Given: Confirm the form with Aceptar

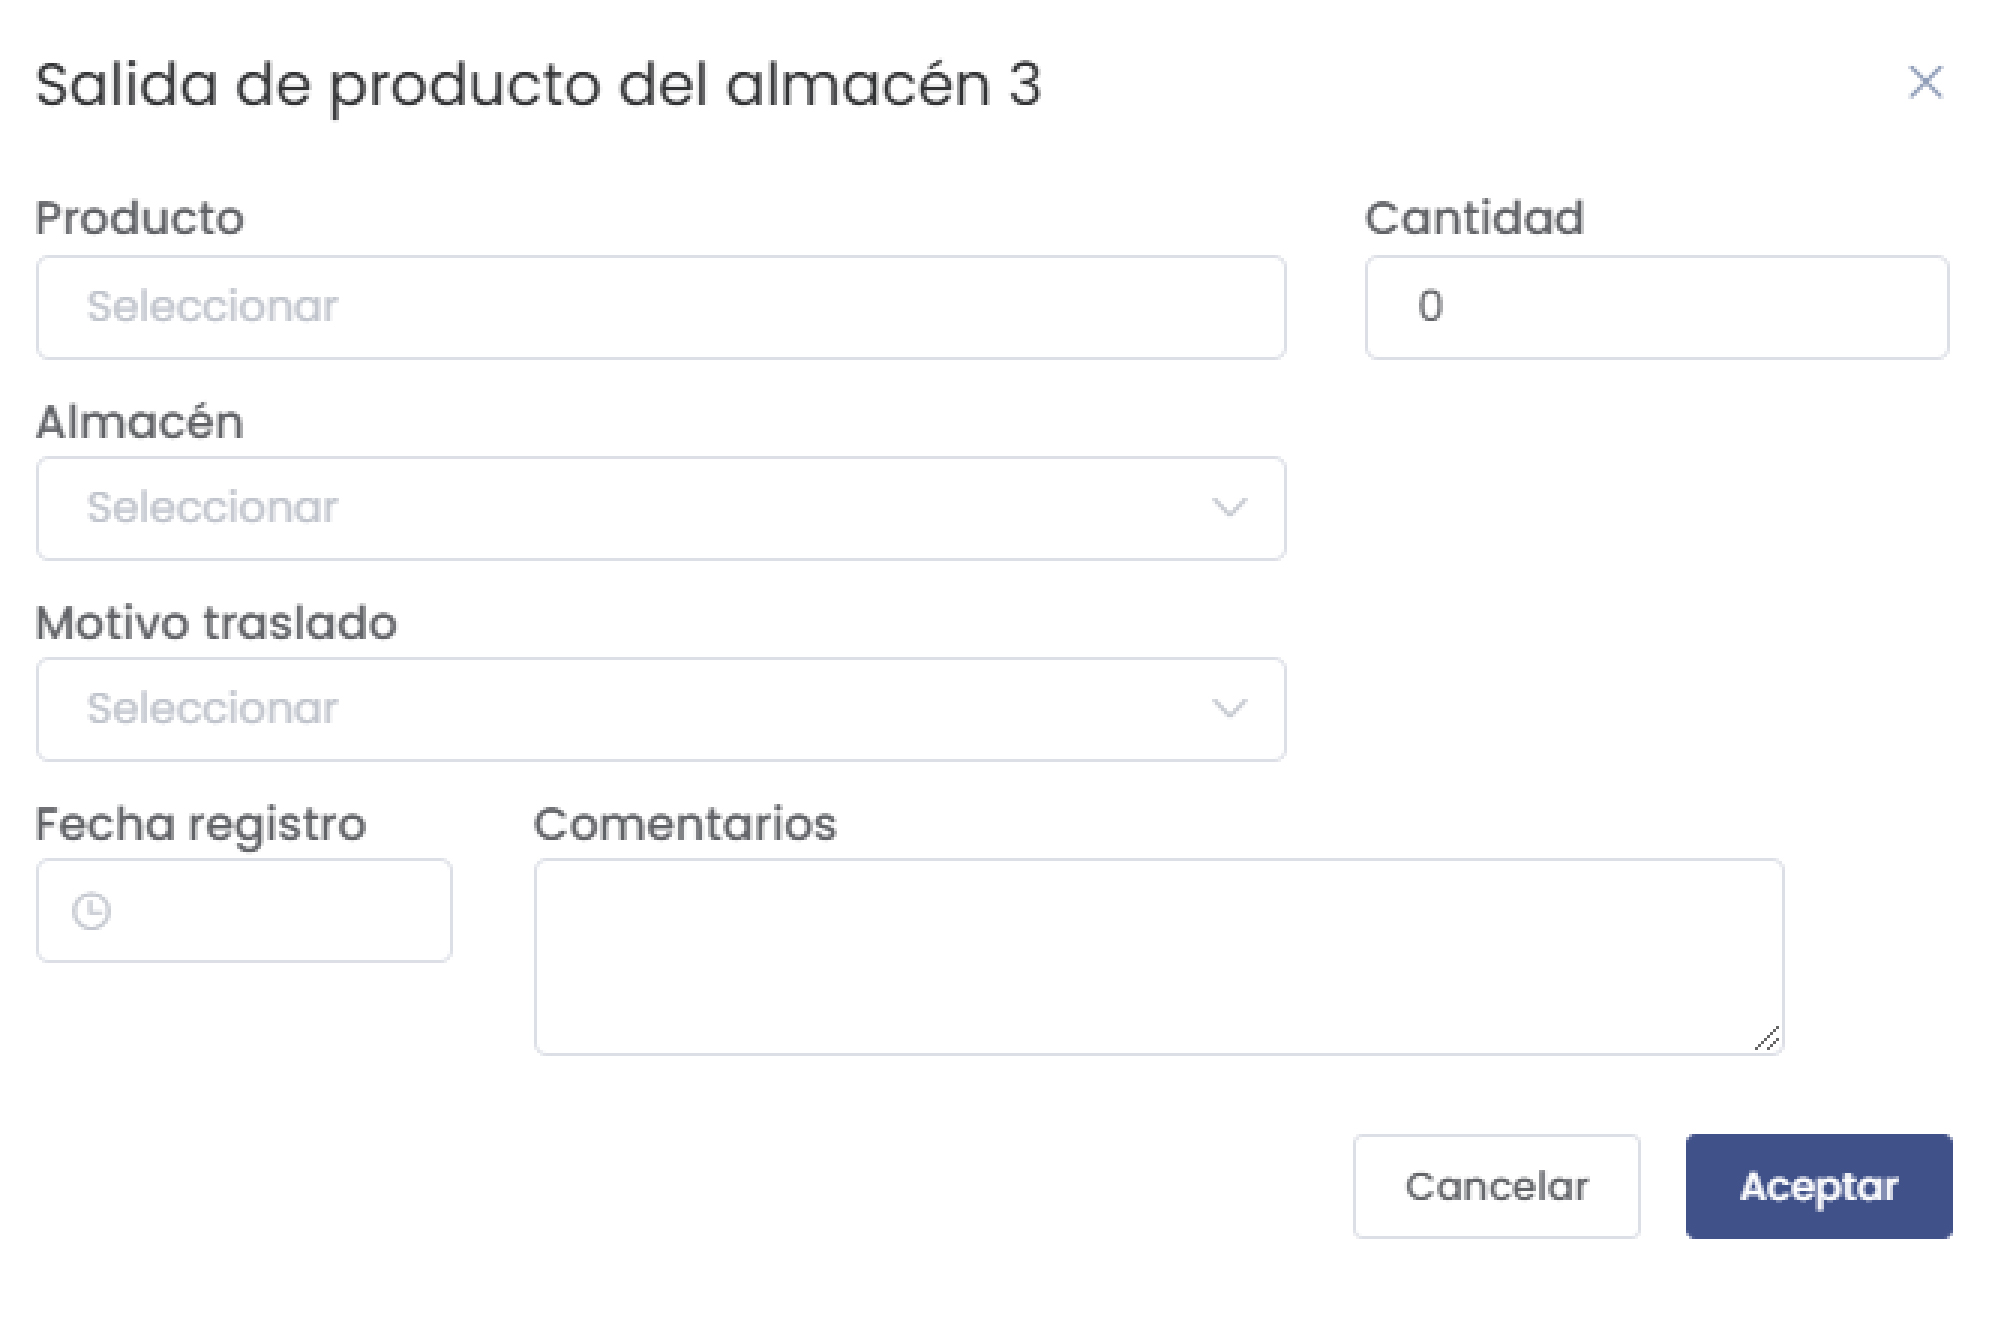Looking at the screenshot, I should pyautogui.click(x=1817, y=1186).
